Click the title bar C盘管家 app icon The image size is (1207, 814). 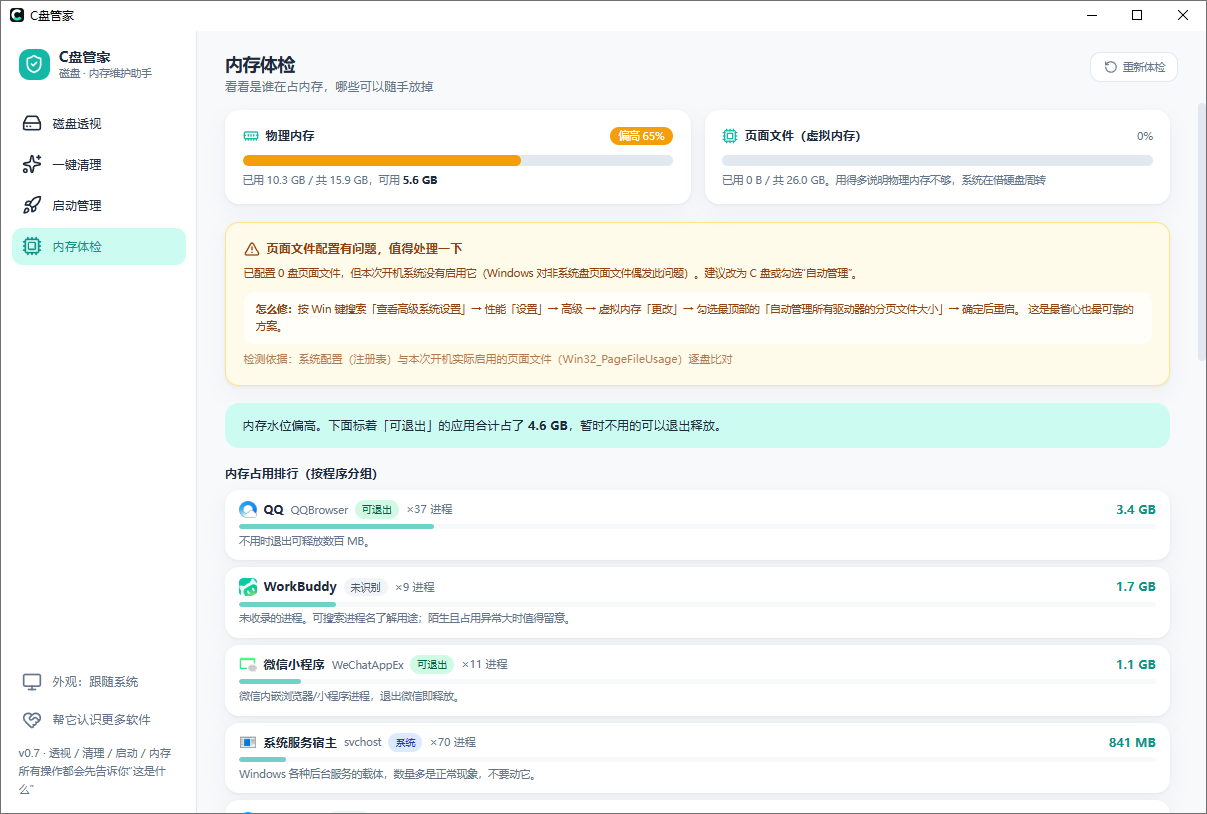pos(16,15)
